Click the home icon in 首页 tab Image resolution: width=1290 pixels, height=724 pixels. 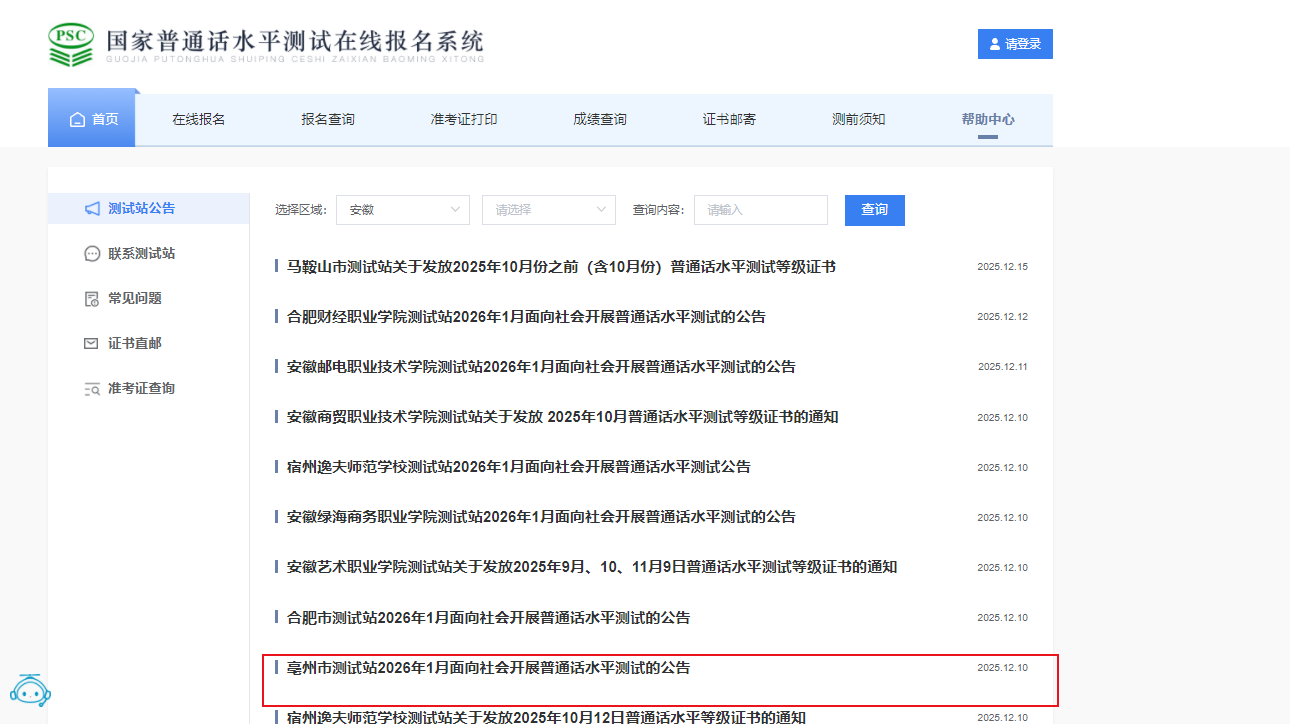(77, 120)
